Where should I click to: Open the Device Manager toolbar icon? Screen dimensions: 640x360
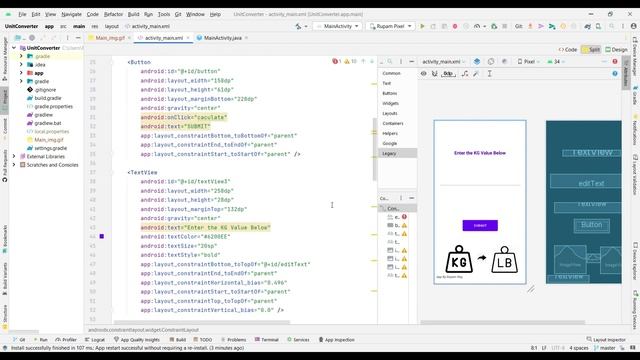[x=598, y=26]
